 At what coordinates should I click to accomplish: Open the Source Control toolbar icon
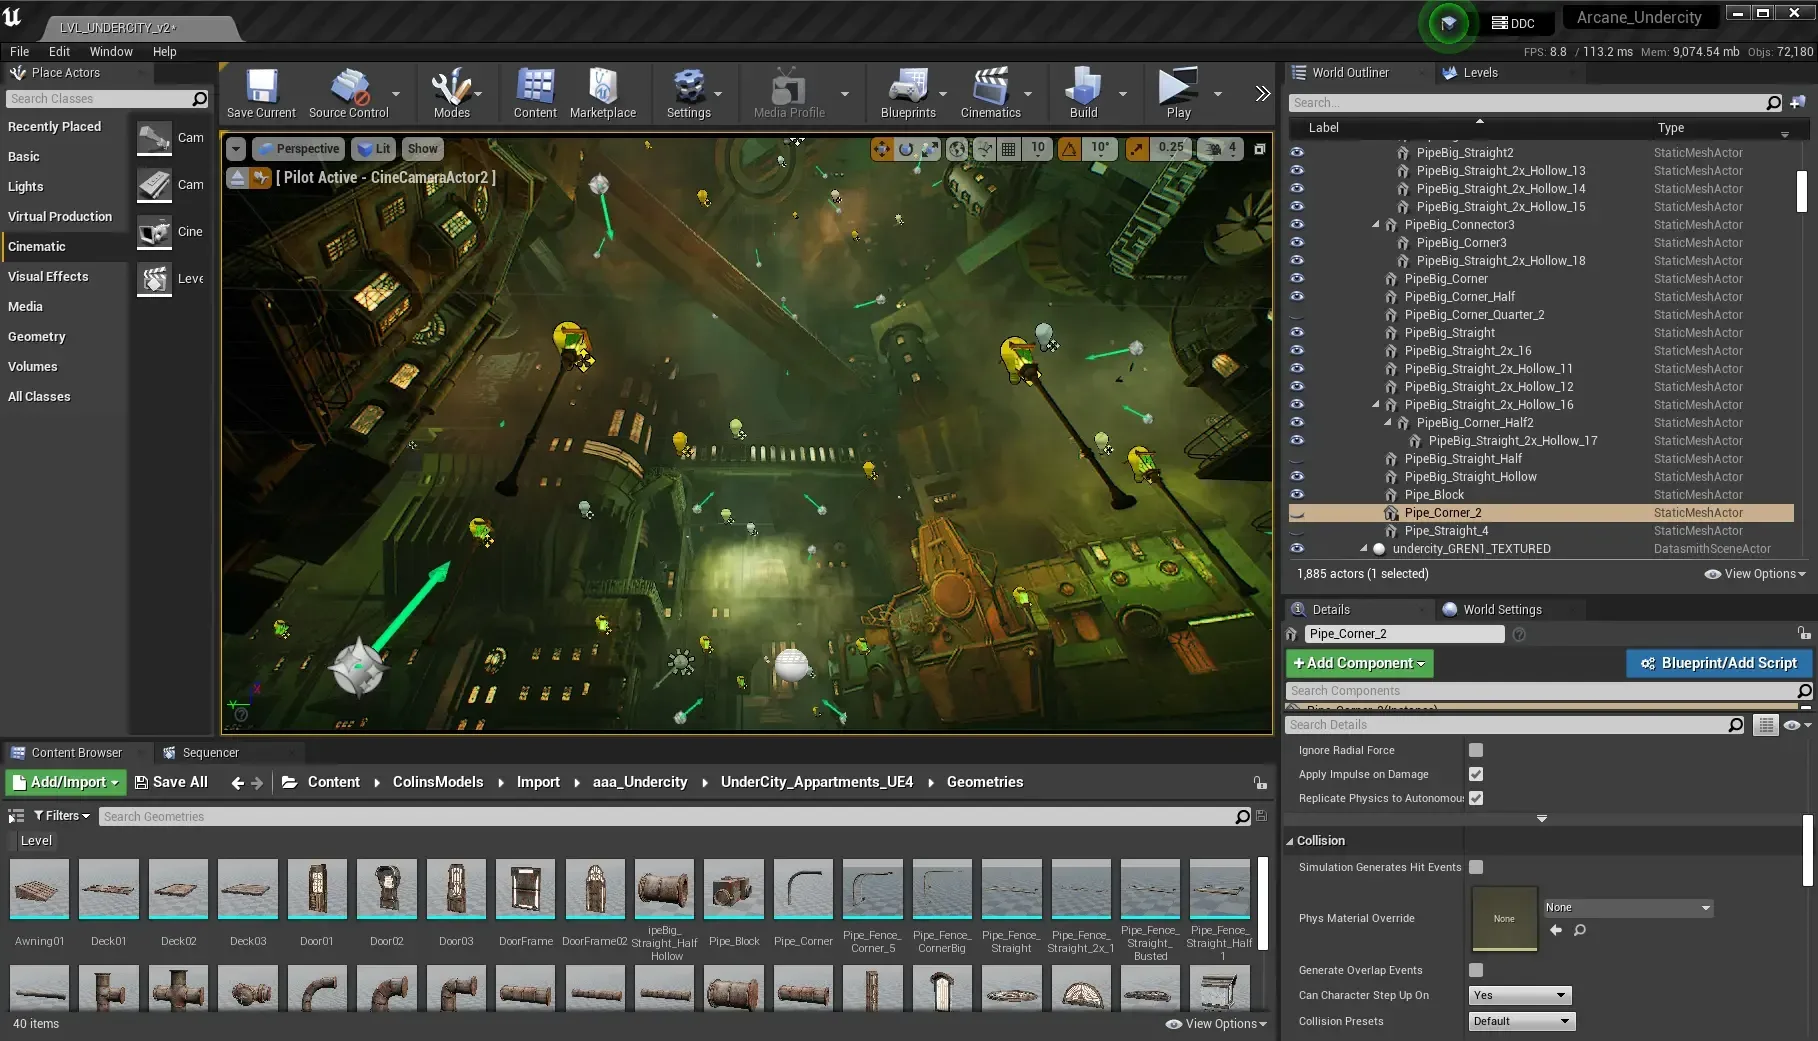click(348, 94)
